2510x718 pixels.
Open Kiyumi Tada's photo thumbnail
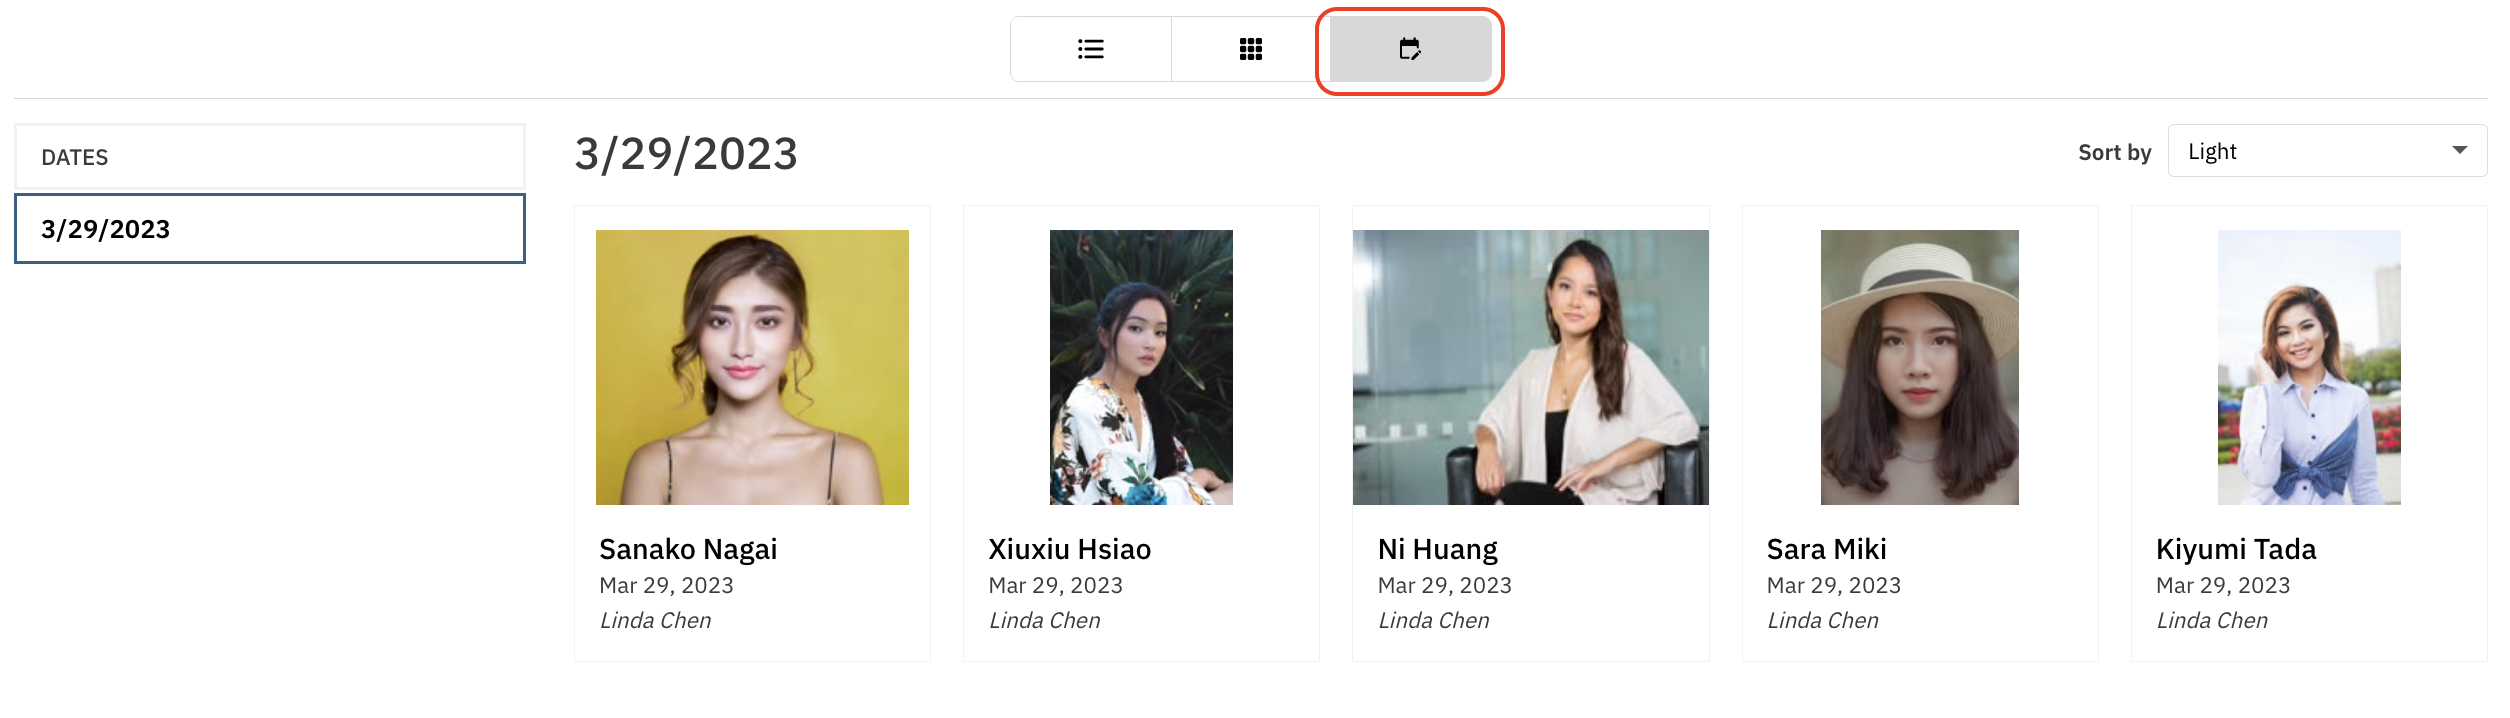[2308, 367]
